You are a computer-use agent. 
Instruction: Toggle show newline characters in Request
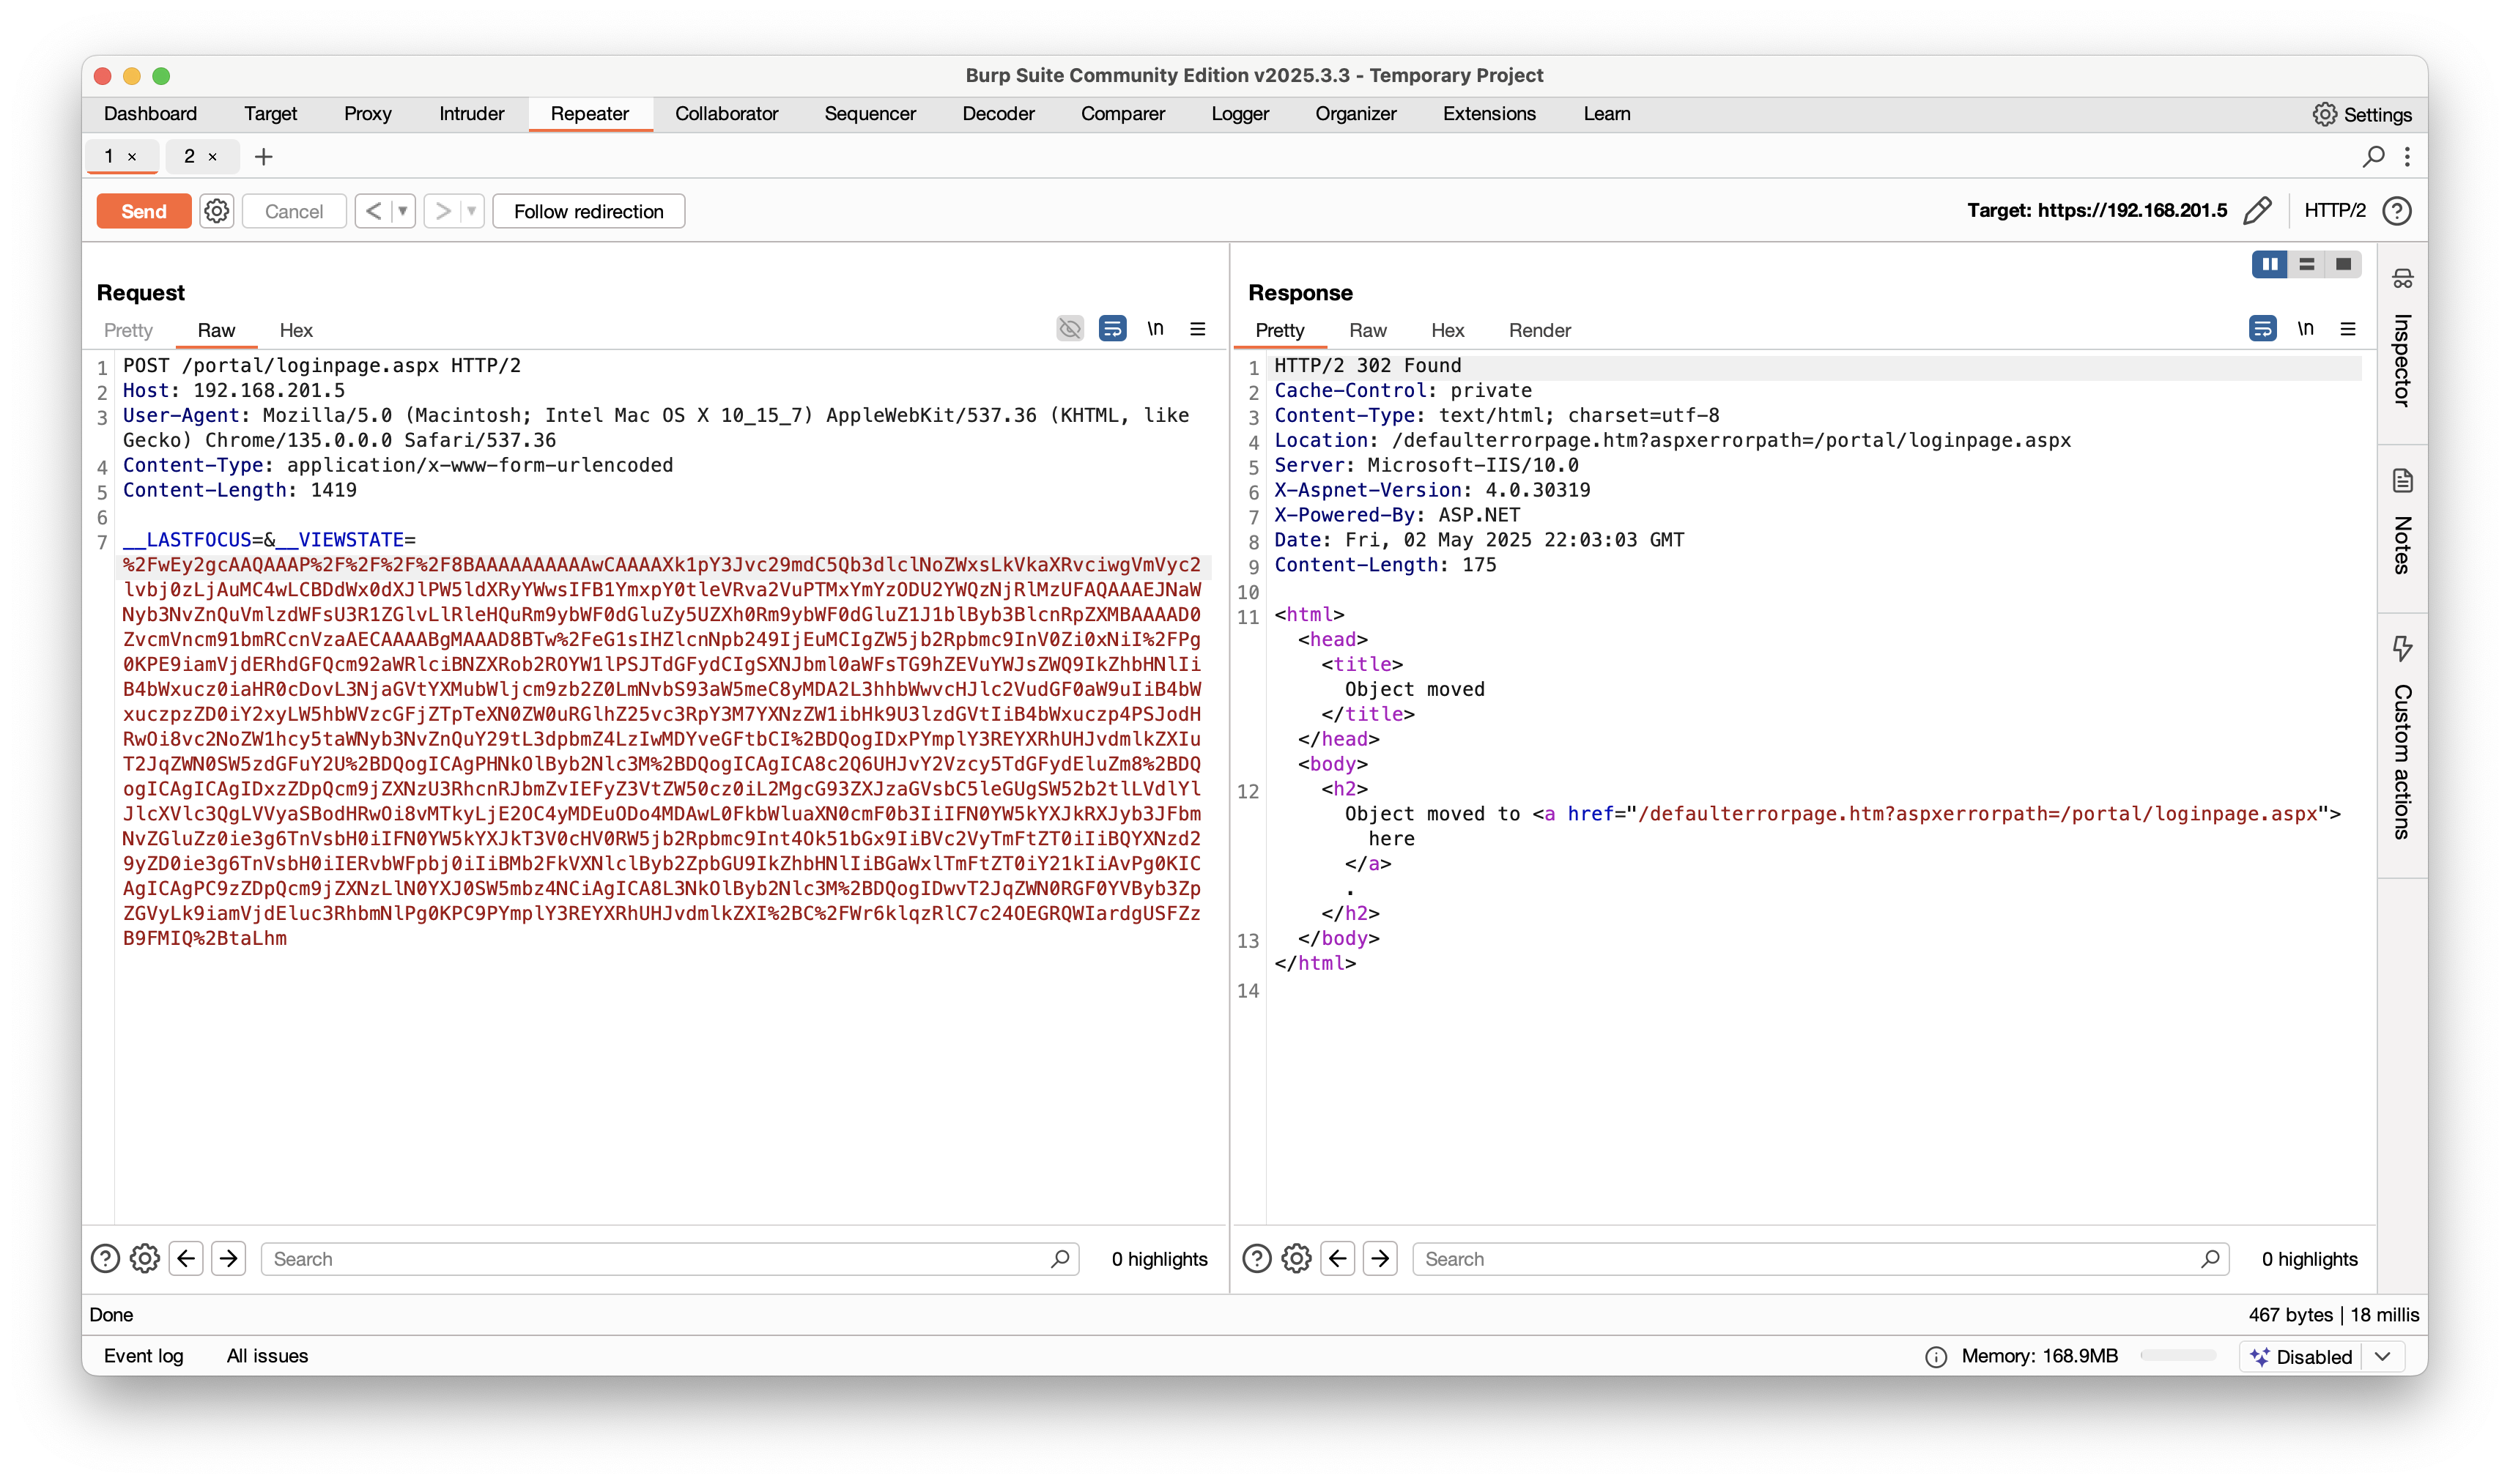click(x=1155, y=328)
